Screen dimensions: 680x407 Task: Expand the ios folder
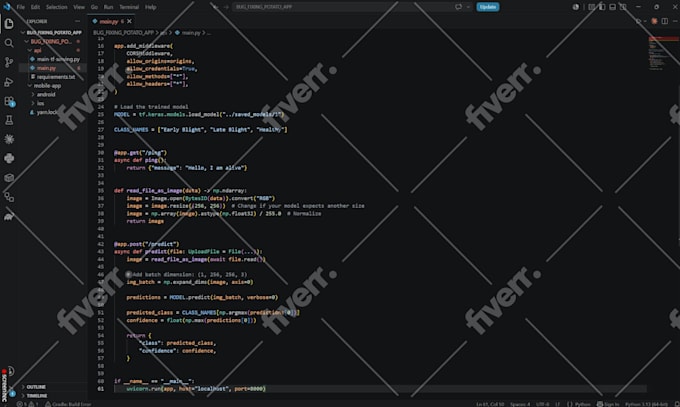pyautogui.click(x=52, y=103)
